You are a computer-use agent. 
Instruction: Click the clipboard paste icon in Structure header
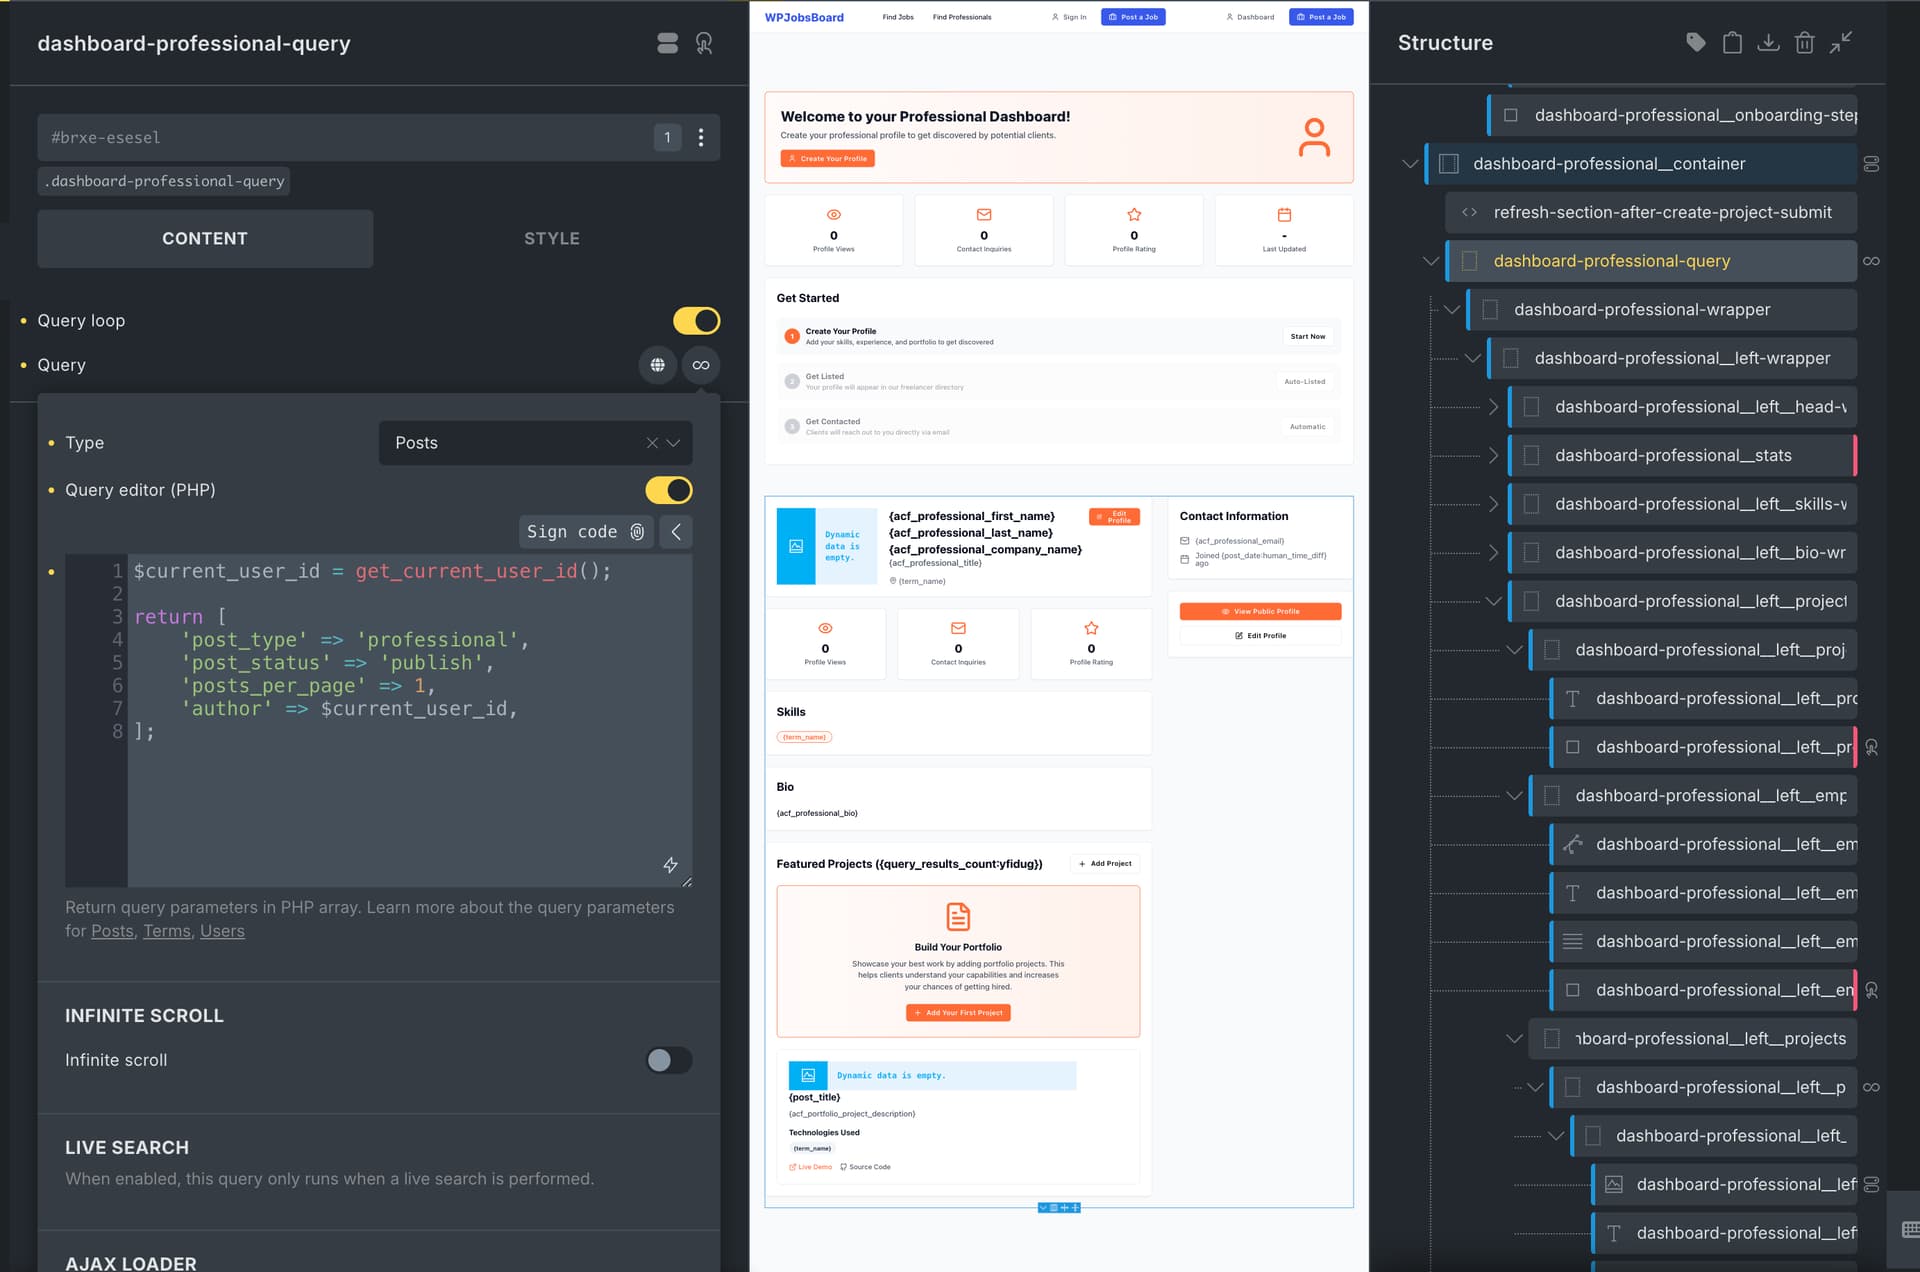(x=1732, y=42)
